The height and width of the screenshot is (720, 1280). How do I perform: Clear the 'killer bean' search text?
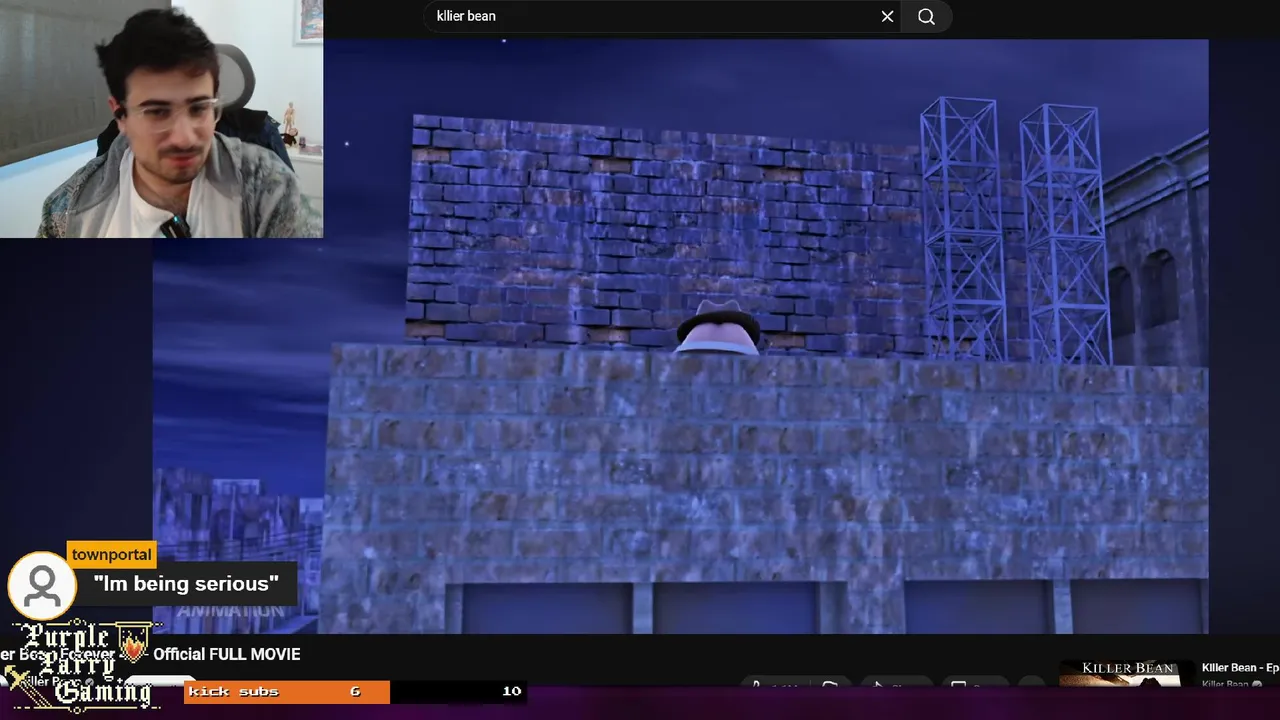coord(887,16)
